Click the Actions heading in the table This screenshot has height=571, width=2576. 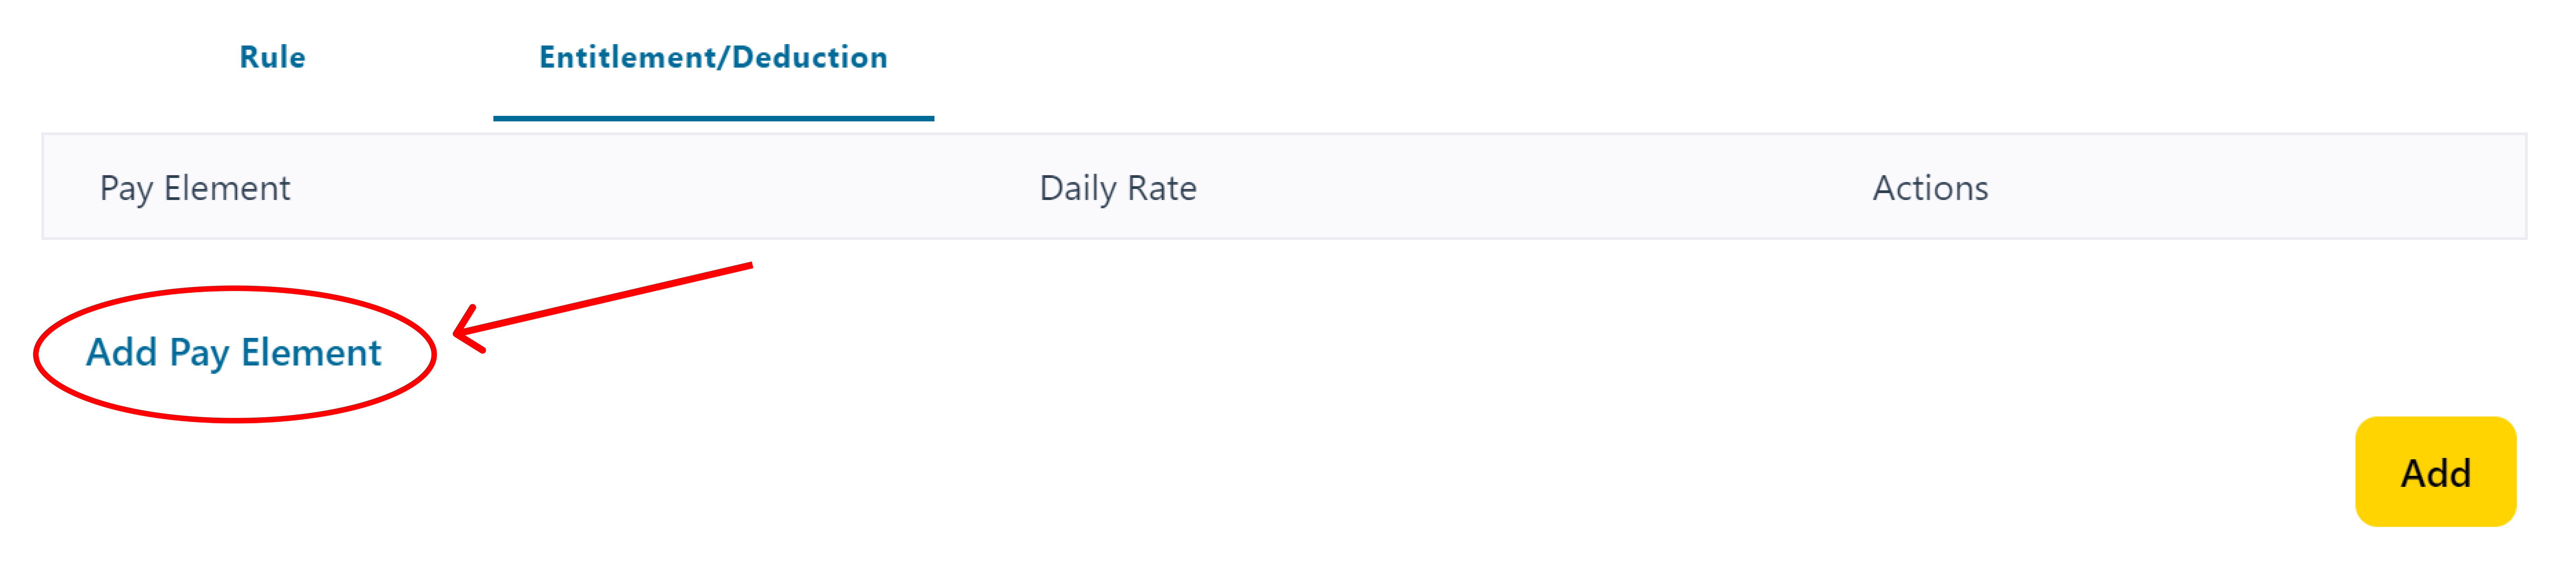point(1930,188)
